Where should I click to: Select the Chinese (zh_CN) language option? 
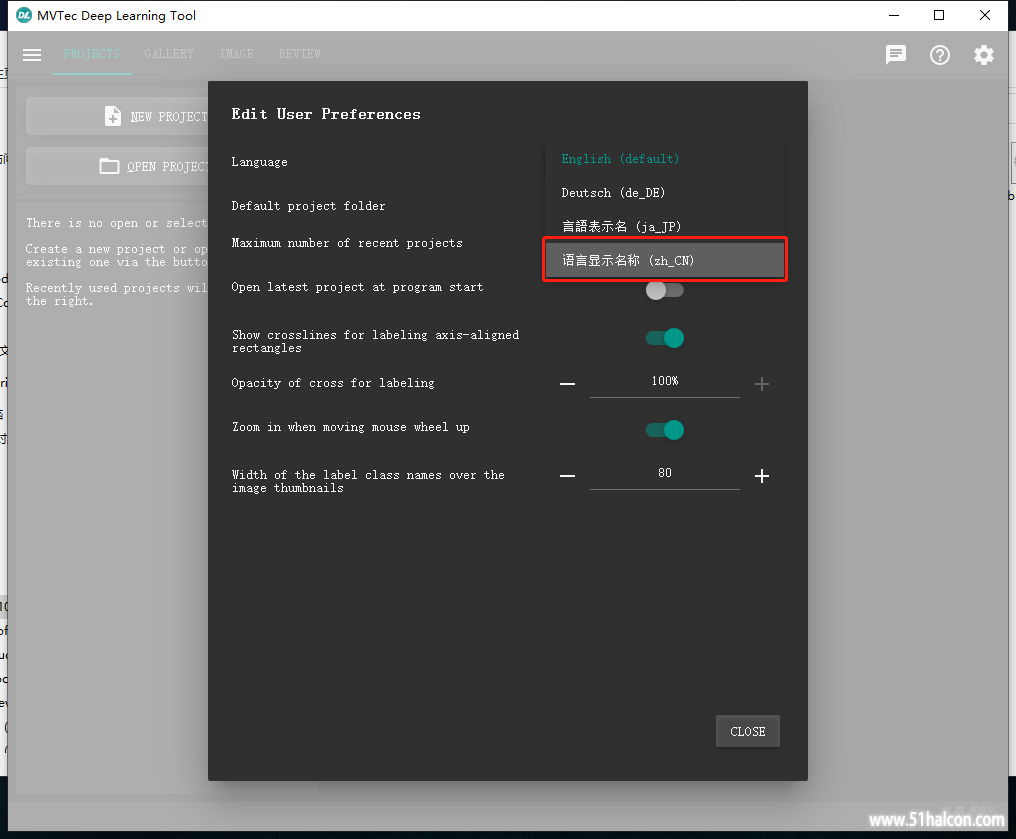(664, 260)
